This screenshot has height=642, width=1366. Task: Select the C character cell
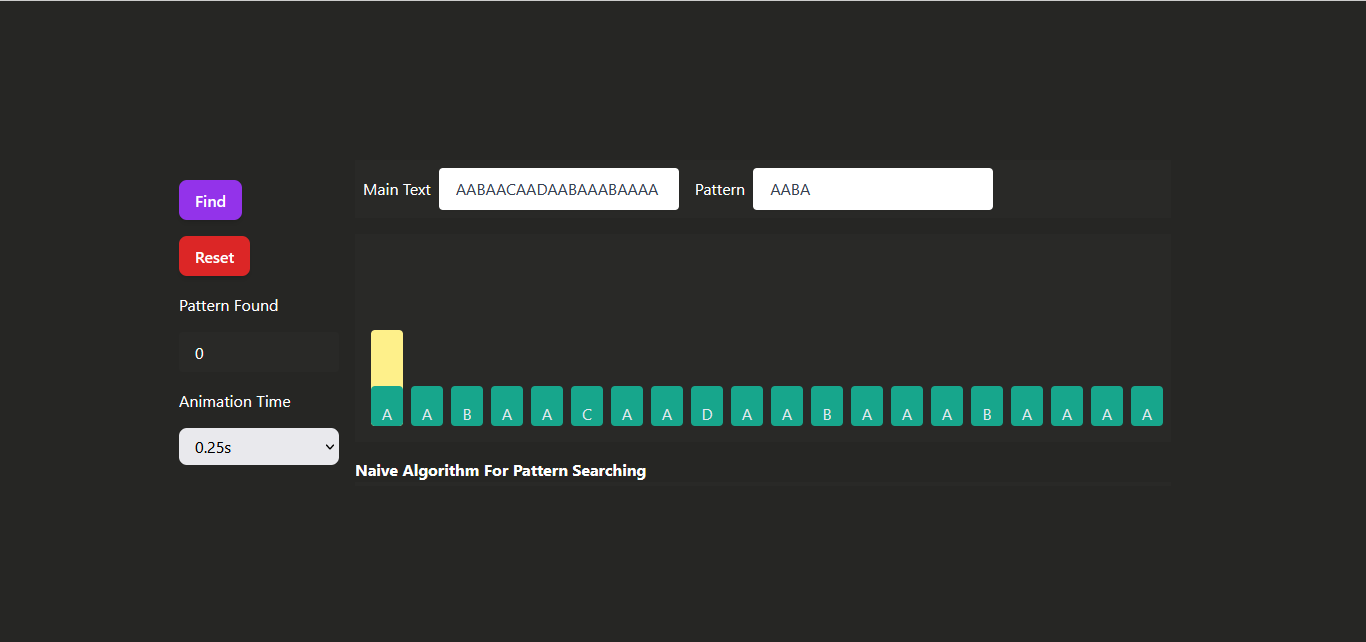tap(587, 406)
